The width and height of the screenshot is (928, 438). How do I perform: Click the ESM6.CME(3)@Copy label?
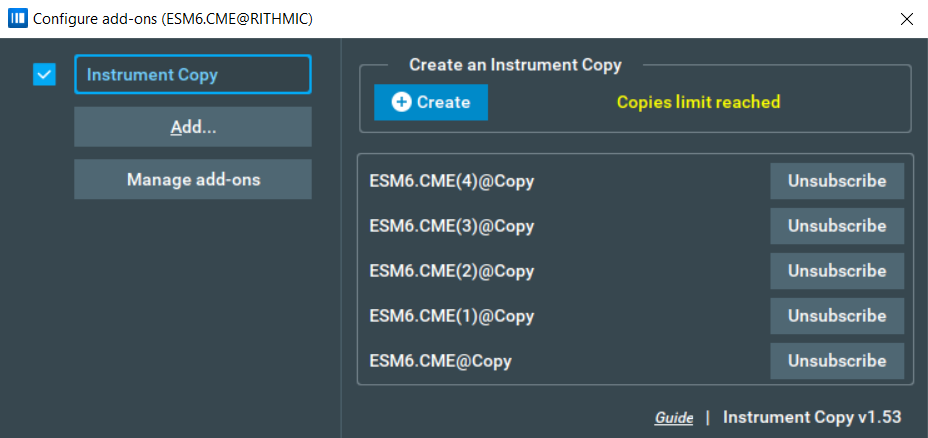(452, 226)
